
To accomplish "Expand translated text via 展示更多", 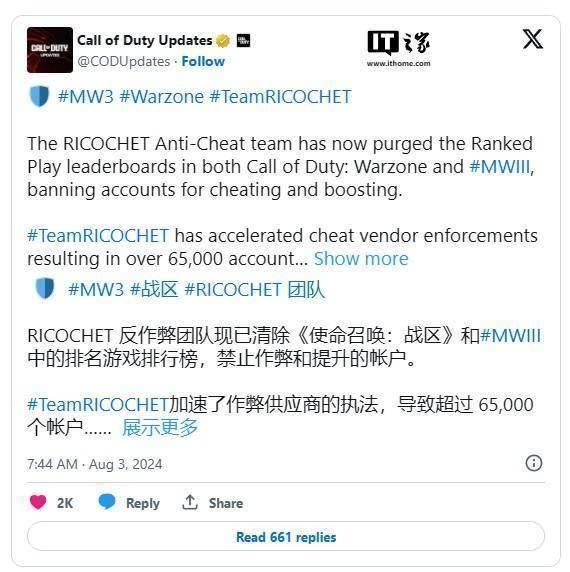I will pyautogui.click(x=160, y=427).
